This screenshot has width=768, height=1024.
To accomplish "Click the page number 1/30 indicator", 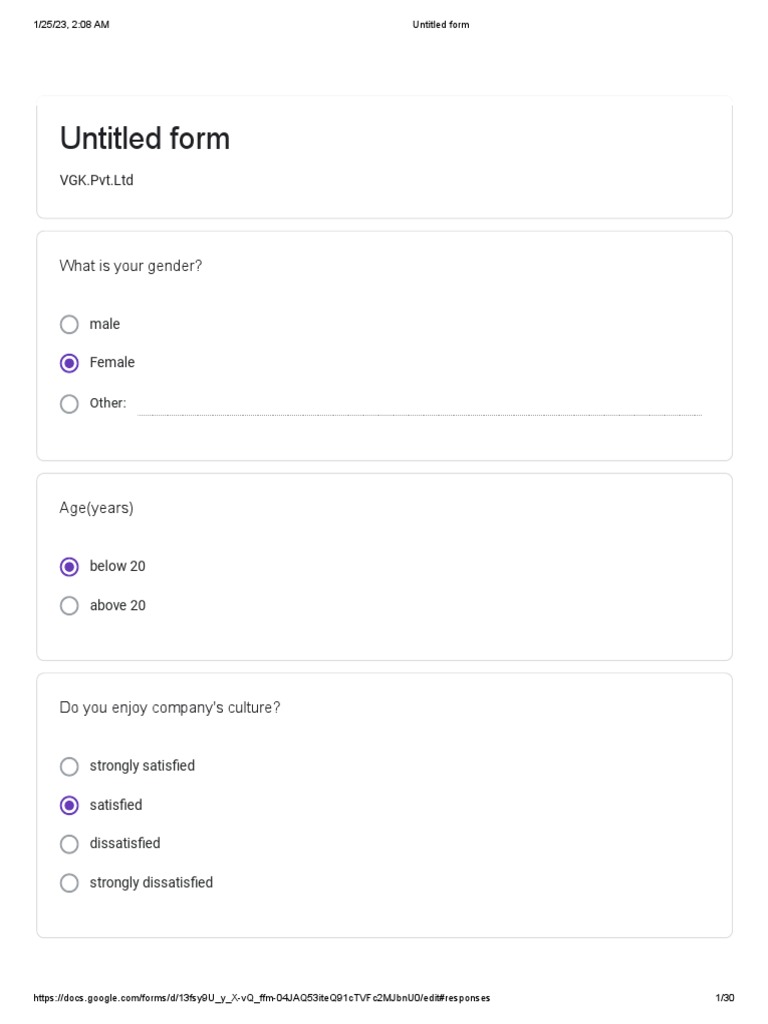I will pyautogui.click(x=725, y=998).
